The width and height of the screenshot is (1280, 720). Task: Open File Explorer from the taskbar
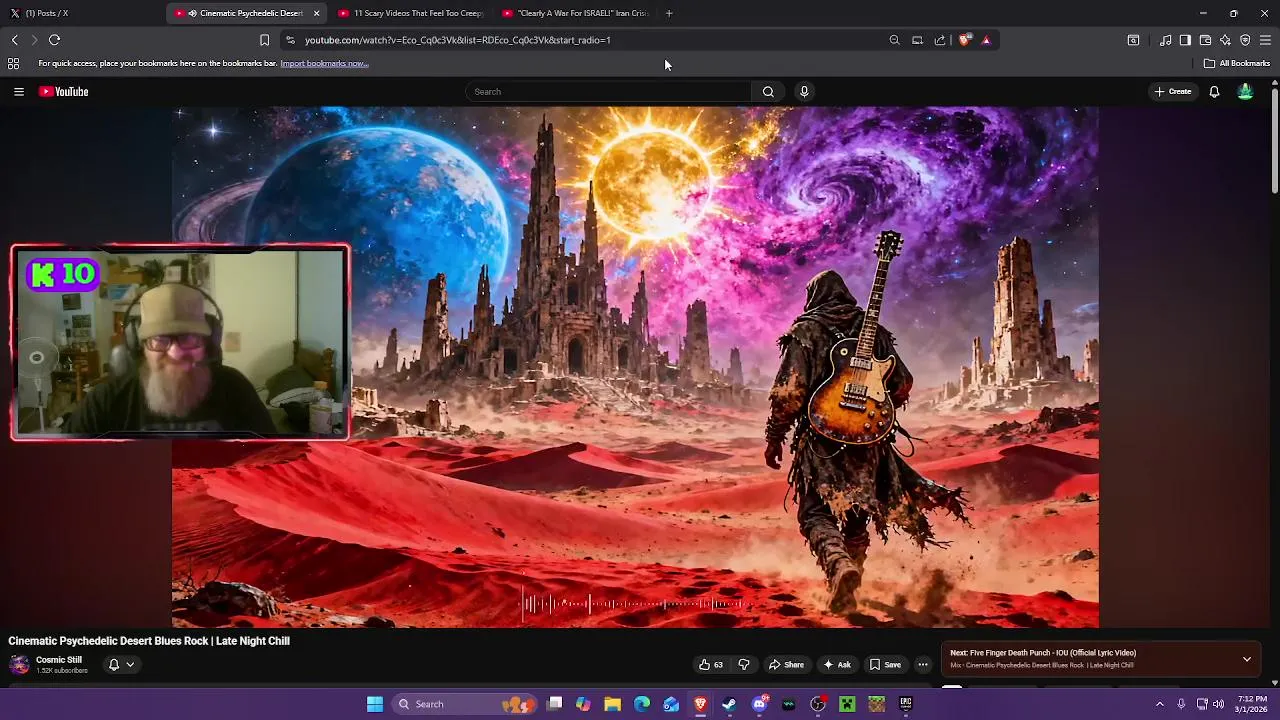coord(613,704)
